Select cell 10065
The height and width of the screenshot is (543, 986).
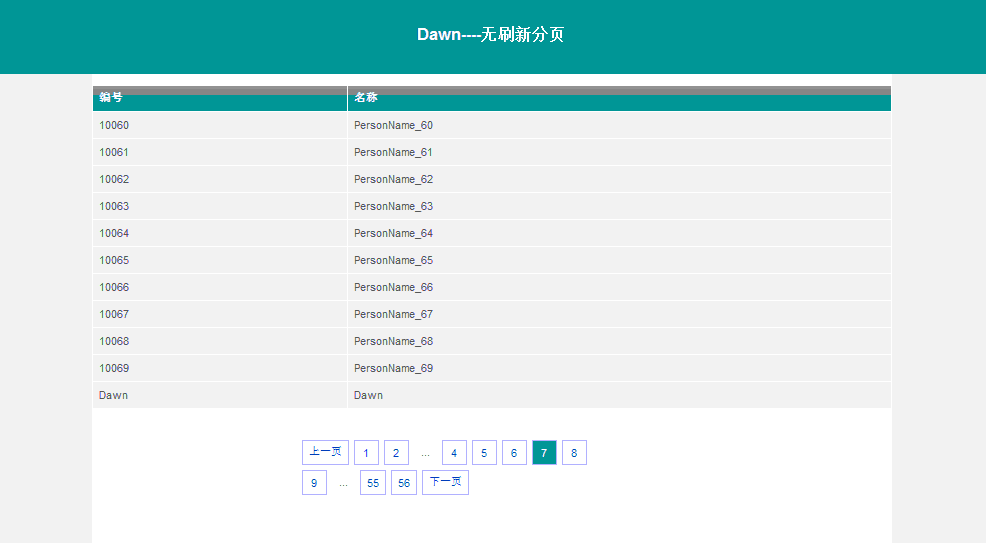pyautogui.click(x=219, y=260)
